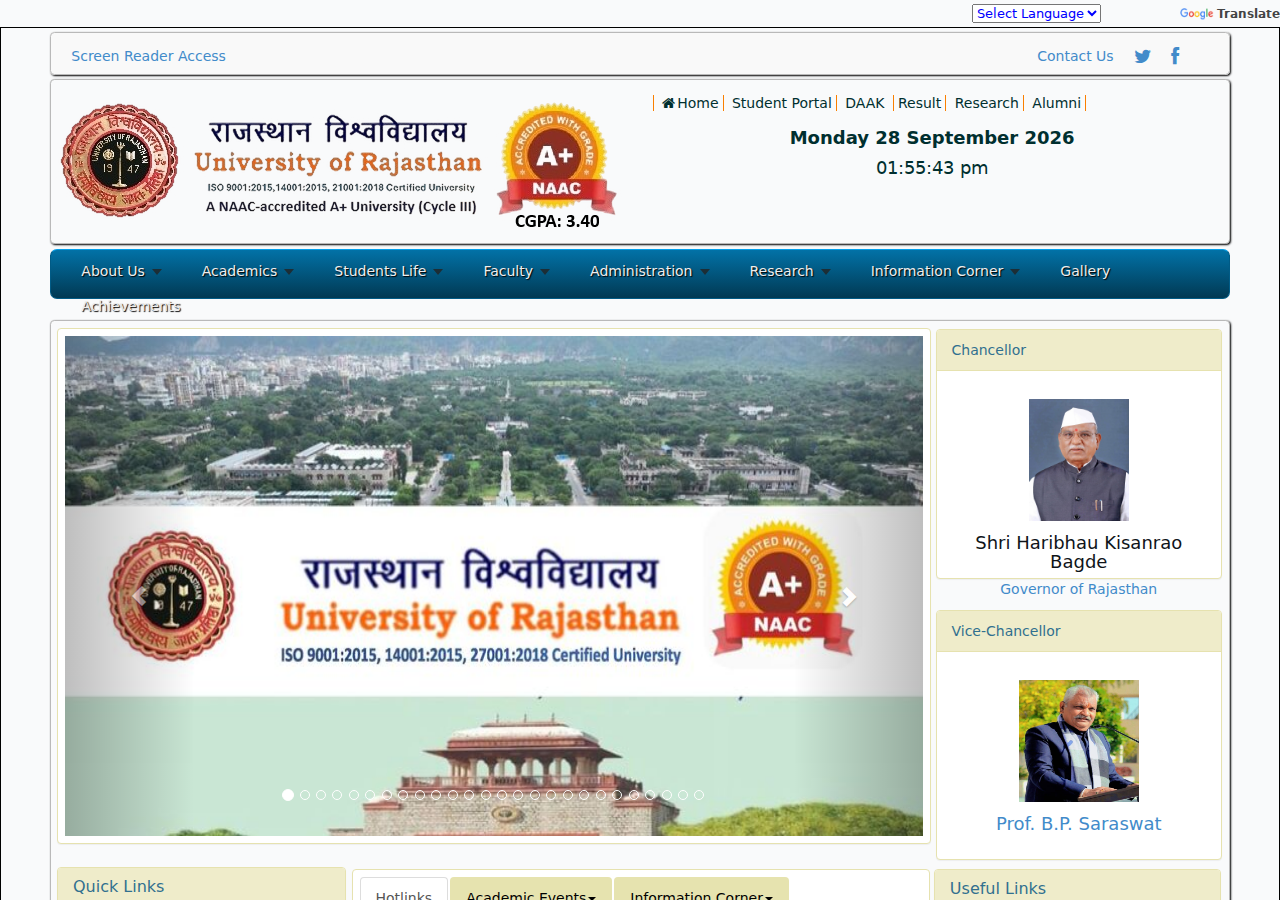Expand the Students Life menu
Screen dimensions: 1280x900
(388, 271)
